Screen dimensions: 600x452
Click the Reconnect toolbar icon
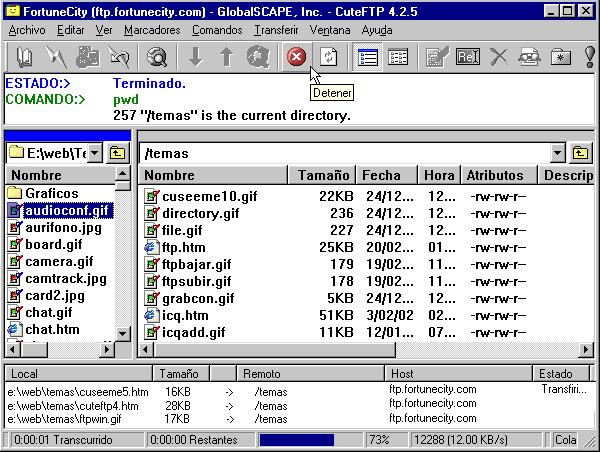click(x=88, y=57)
